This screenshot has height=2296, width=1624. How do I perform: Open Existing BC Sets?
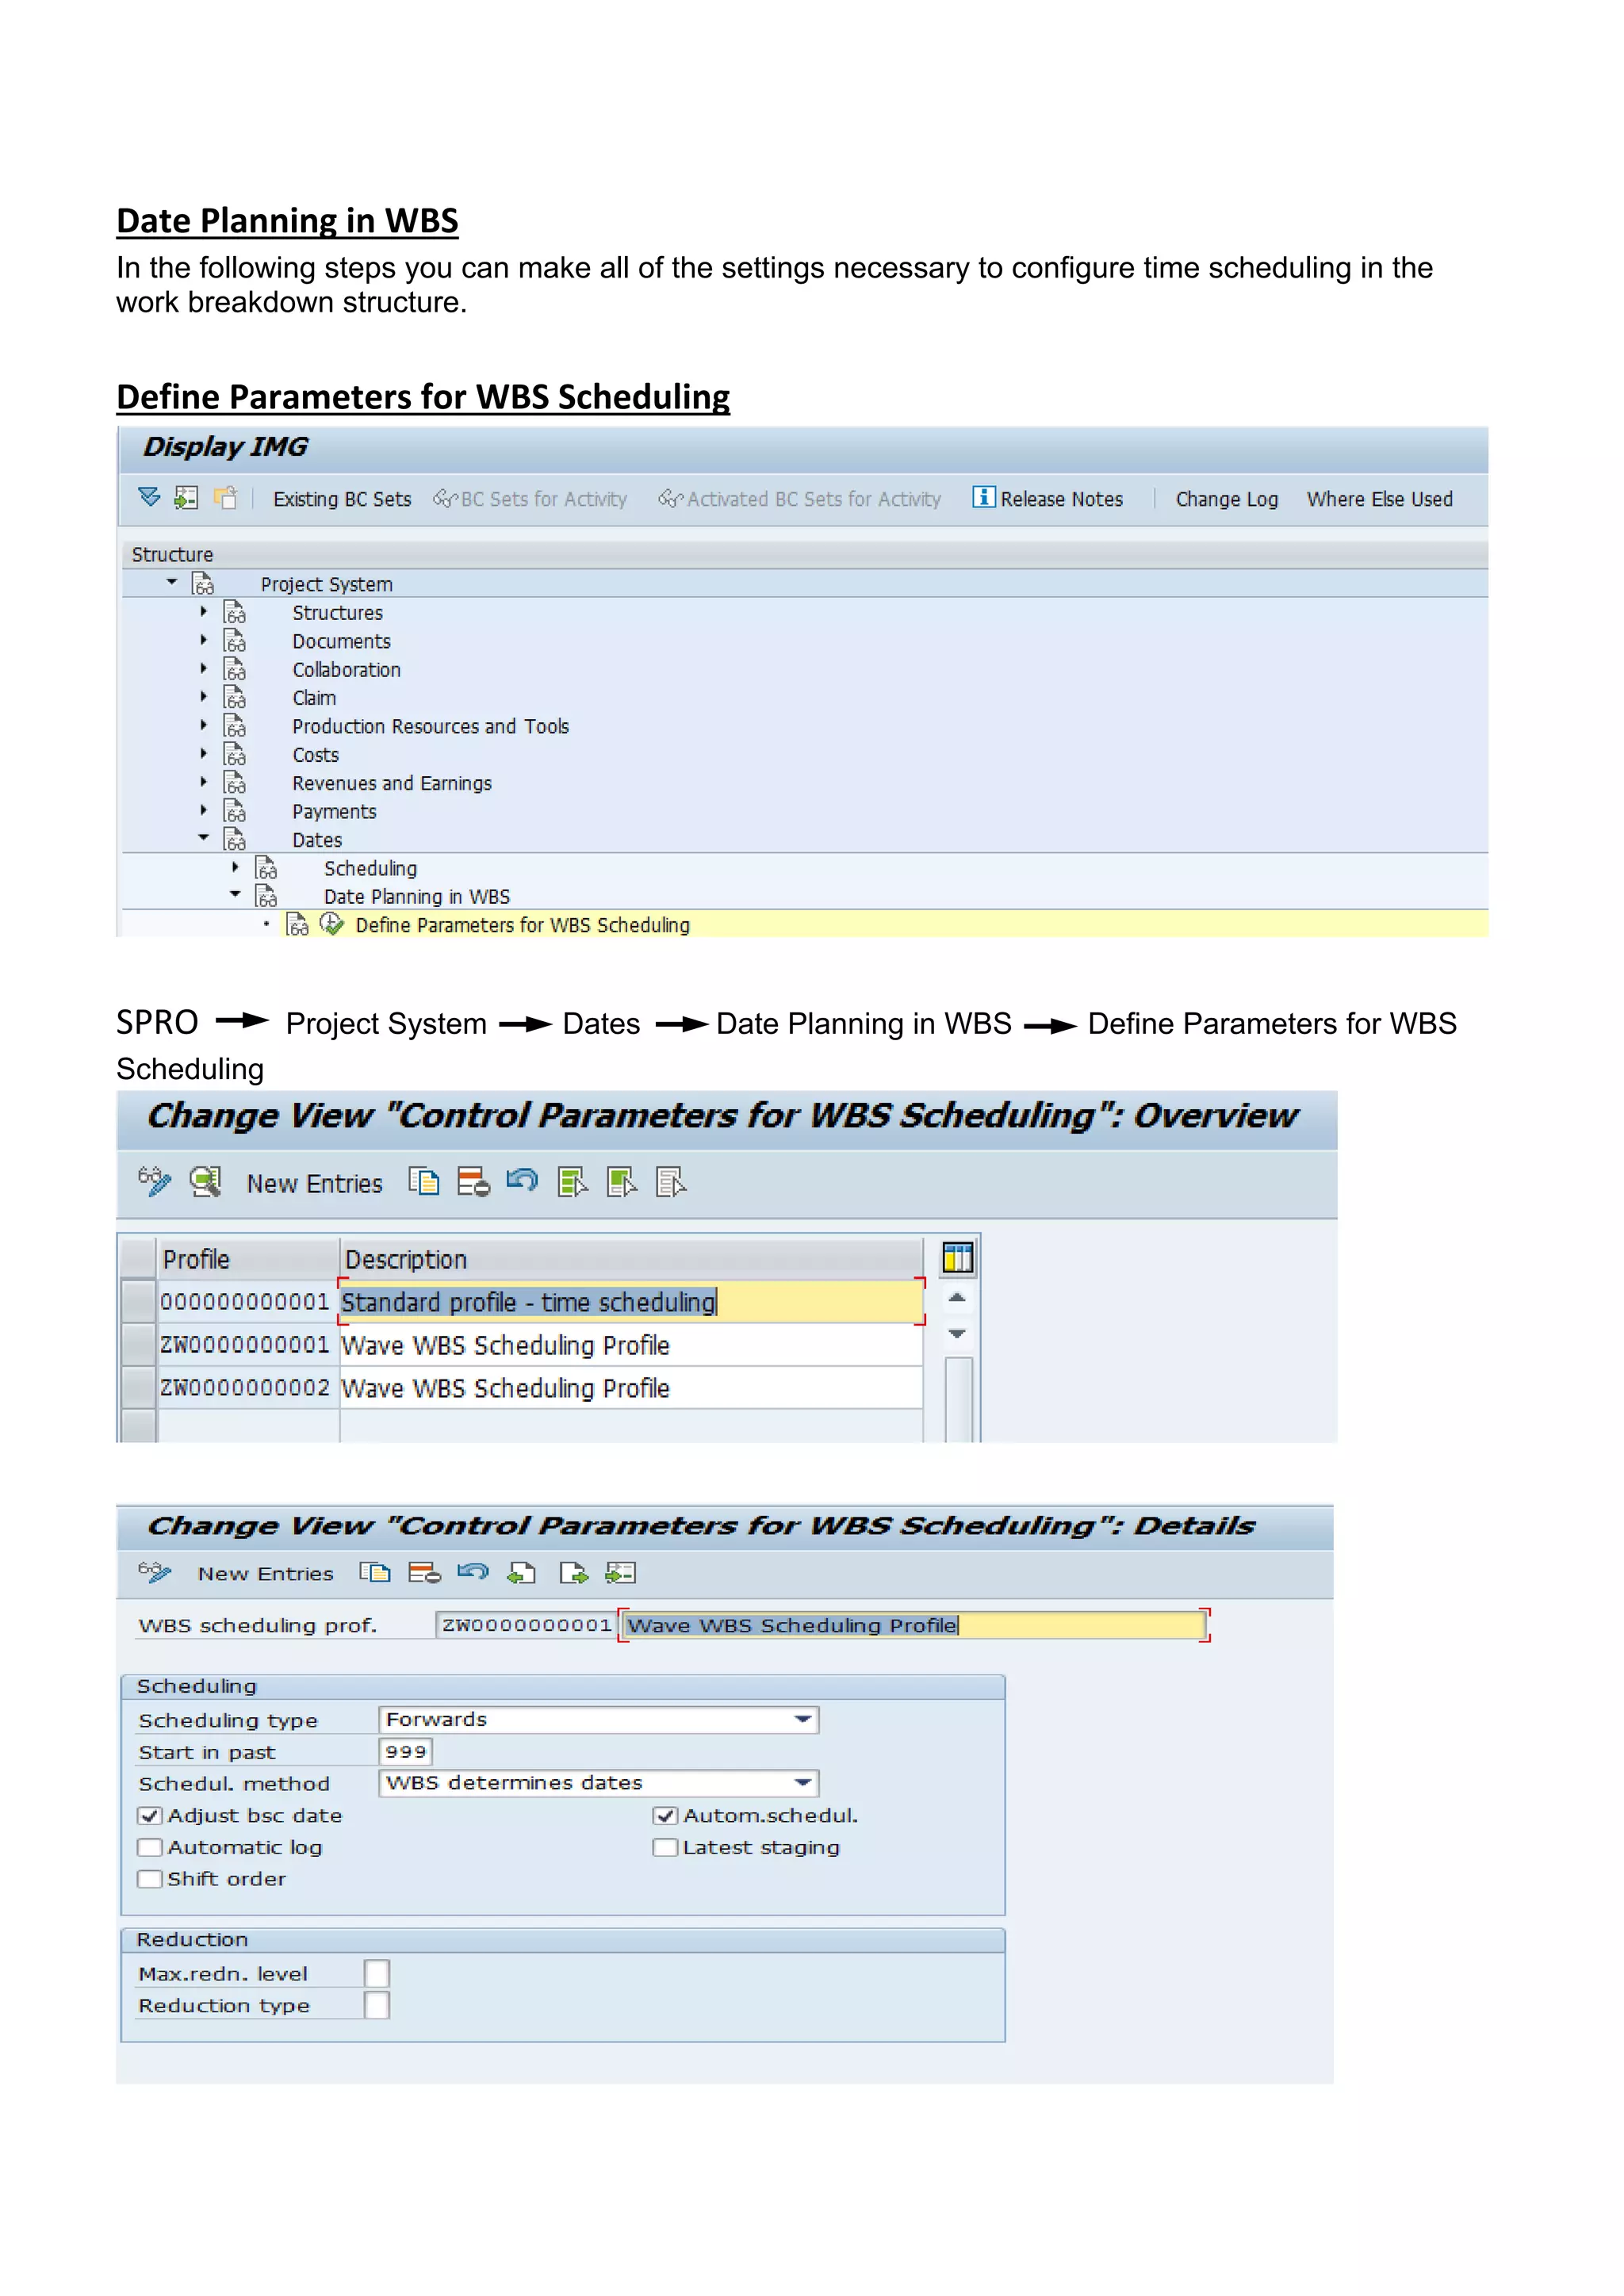tap(342, 499)
